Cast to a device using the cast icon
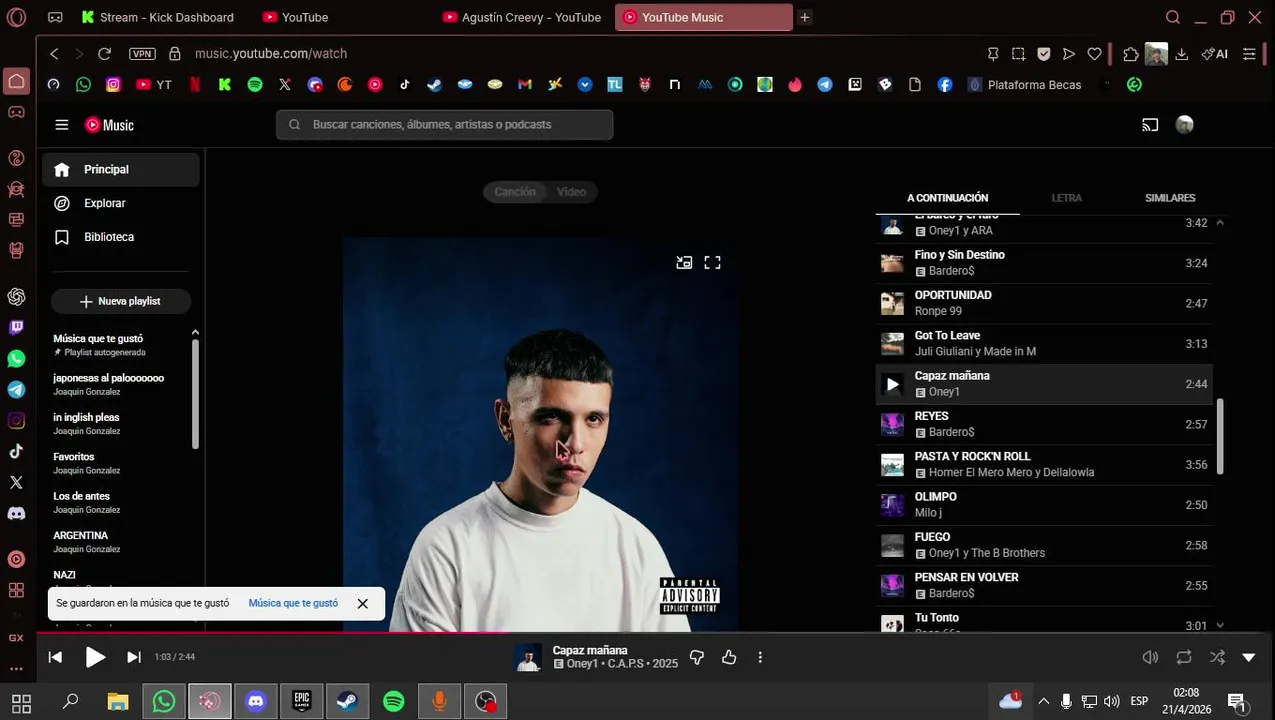Image resolution: width=1275 pixels, height=720 pixels. coord(1150,125)
